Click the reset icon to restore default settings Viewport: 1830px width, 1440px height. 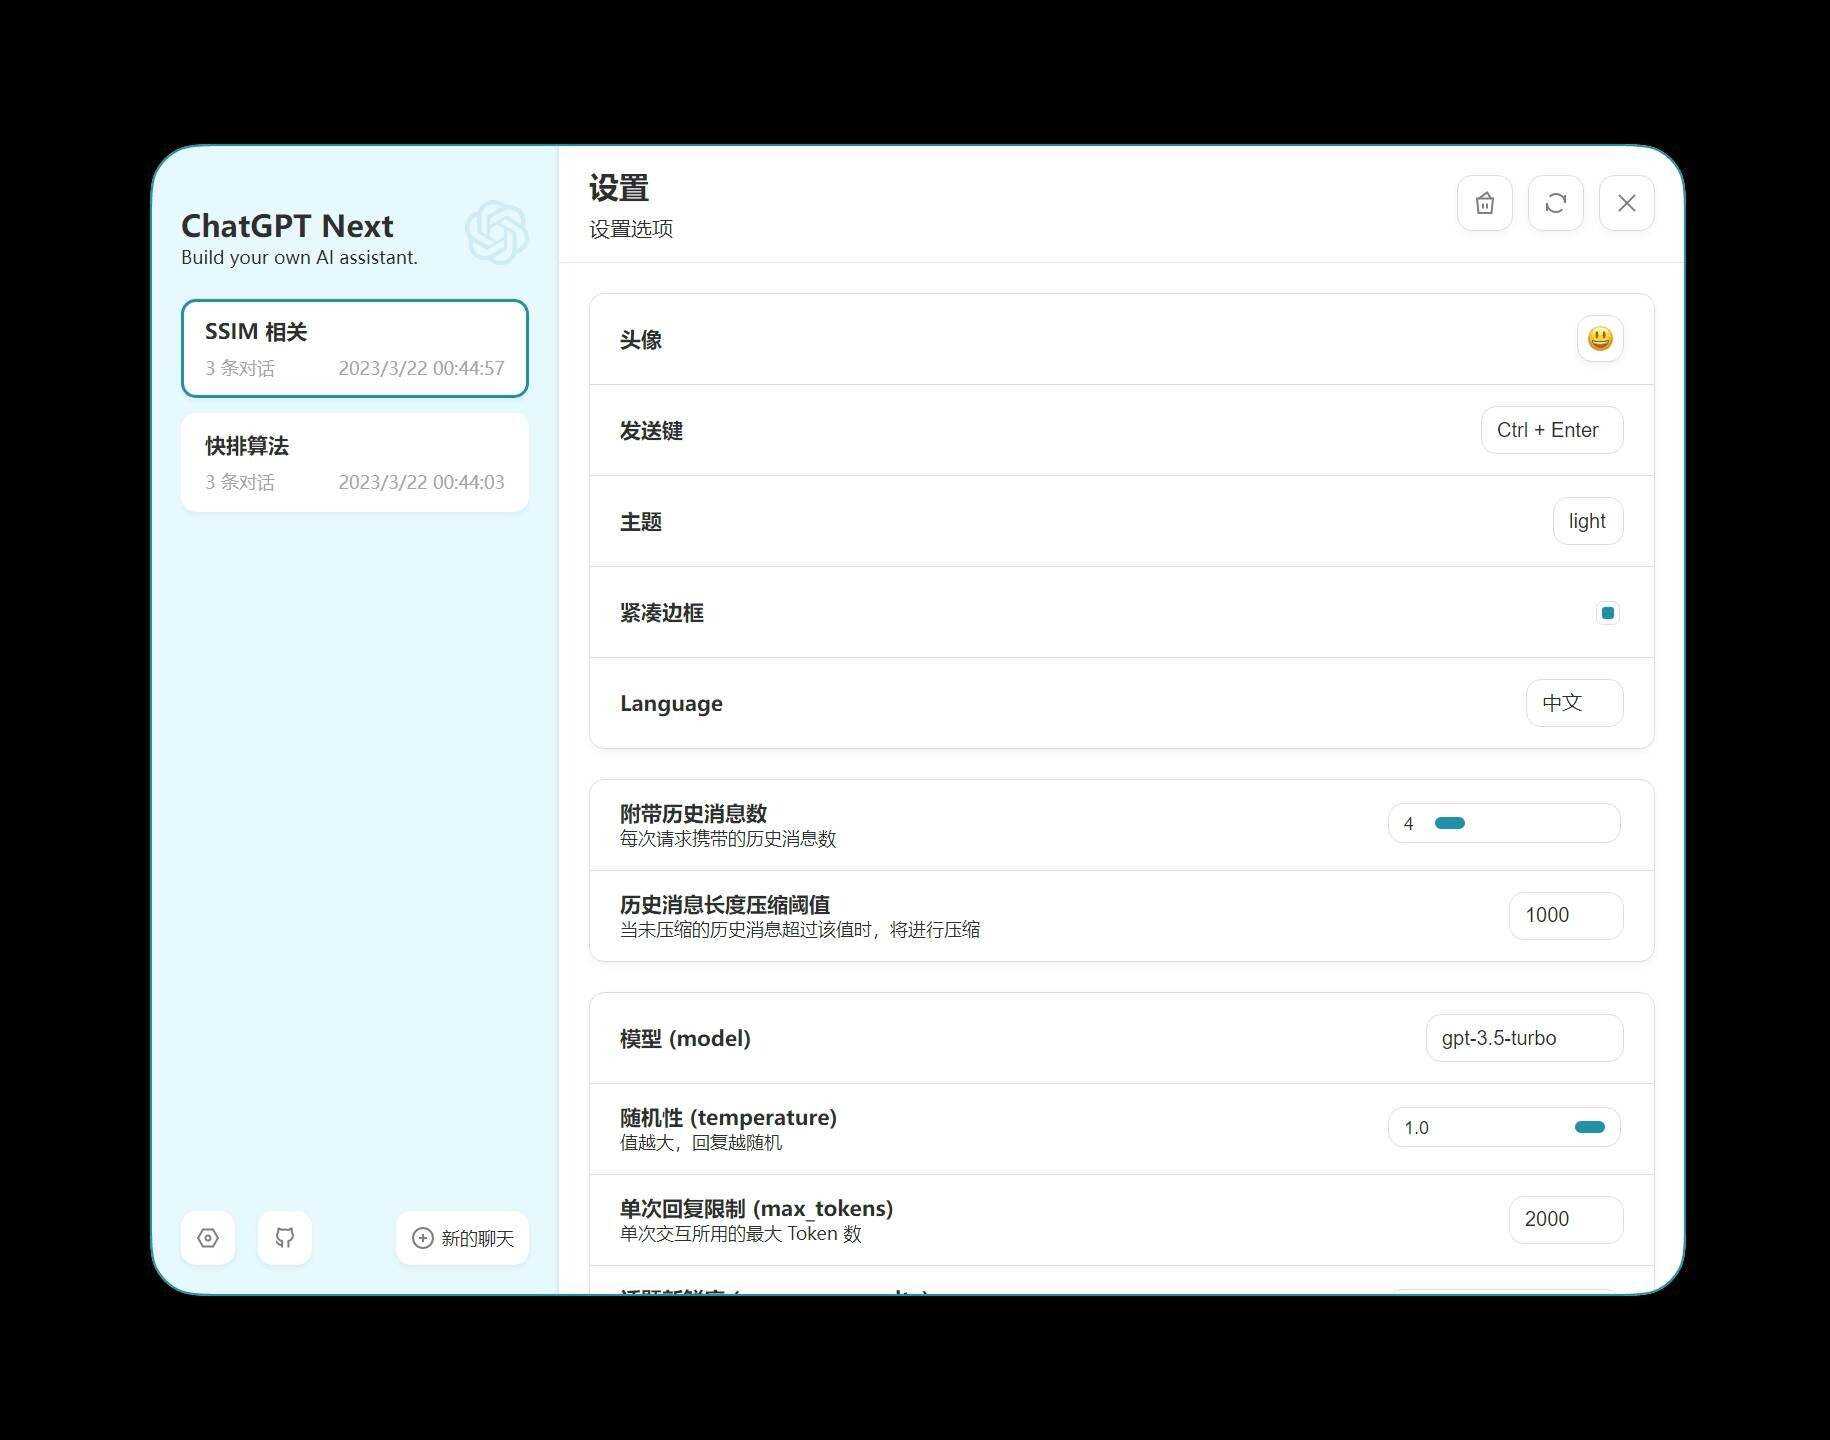[x=1555, y=203]
